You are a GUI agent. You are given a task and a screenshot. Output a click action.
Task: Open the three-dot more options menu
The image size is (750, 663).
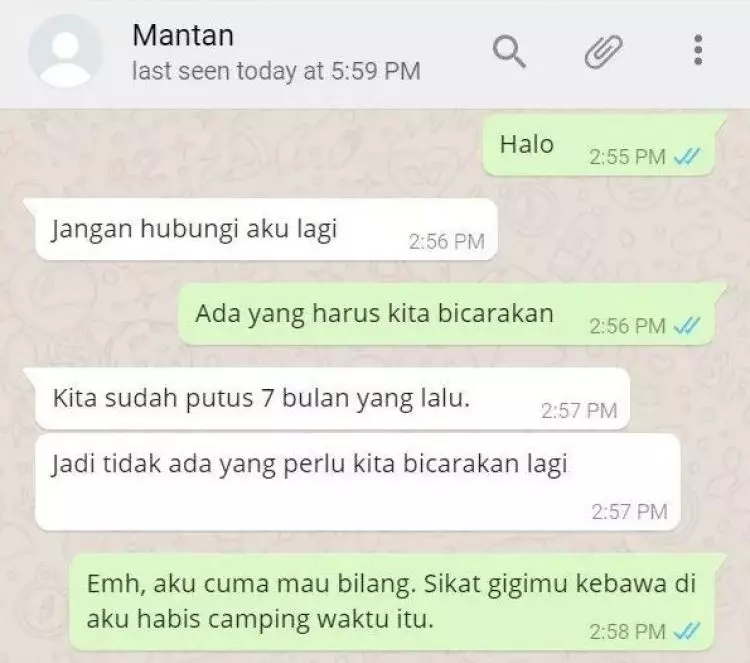coord(698,50)
